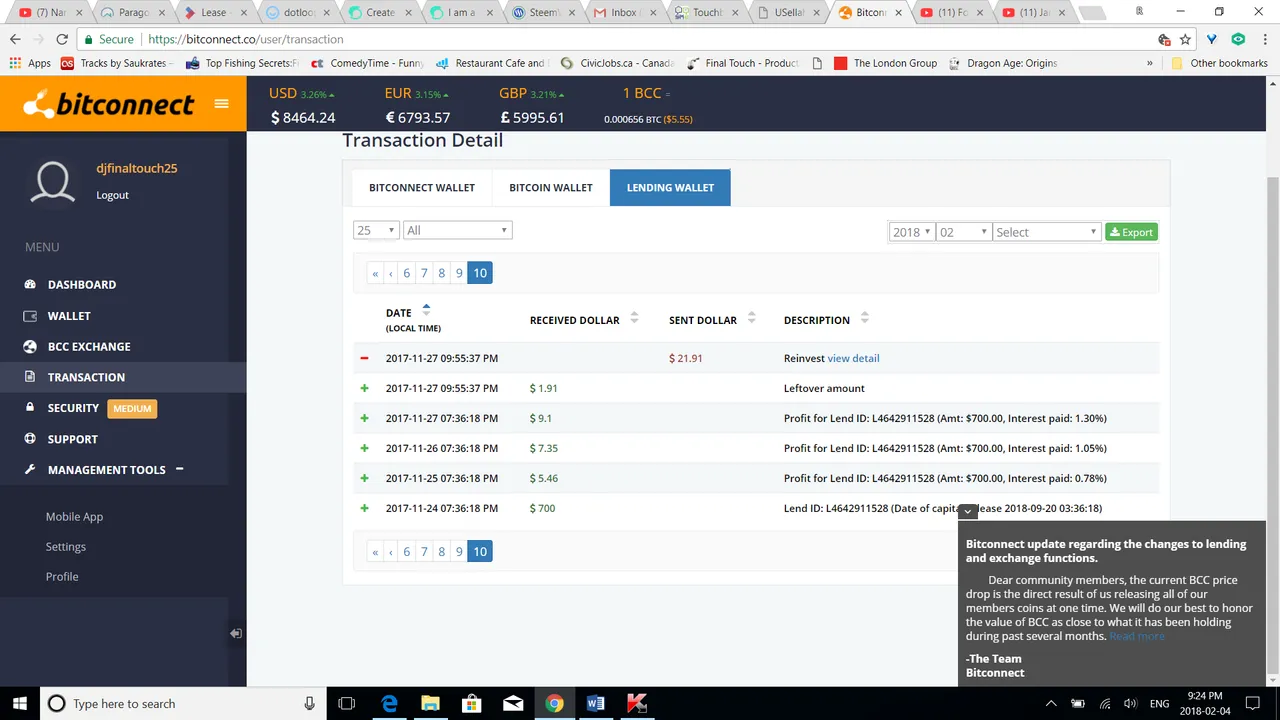Click the Support globe icon
The height and width of the screenshot is (720, 1280).
30,439
